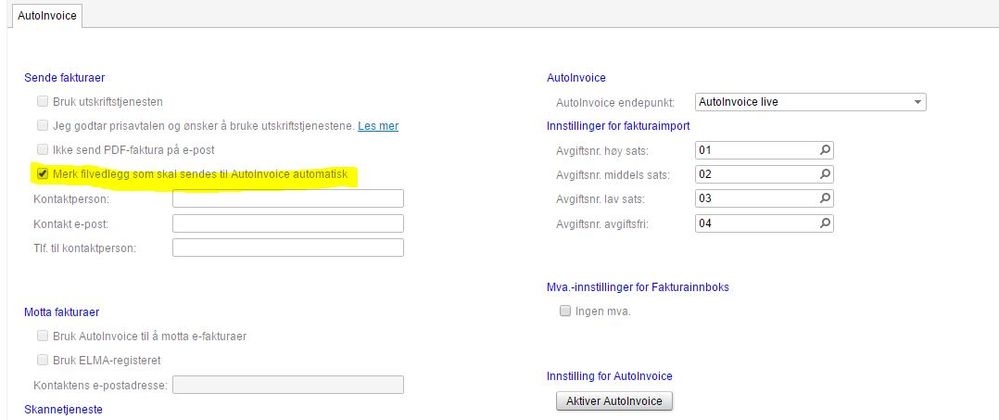Switch to the AutoInvoice tab

tap(47, 16)
